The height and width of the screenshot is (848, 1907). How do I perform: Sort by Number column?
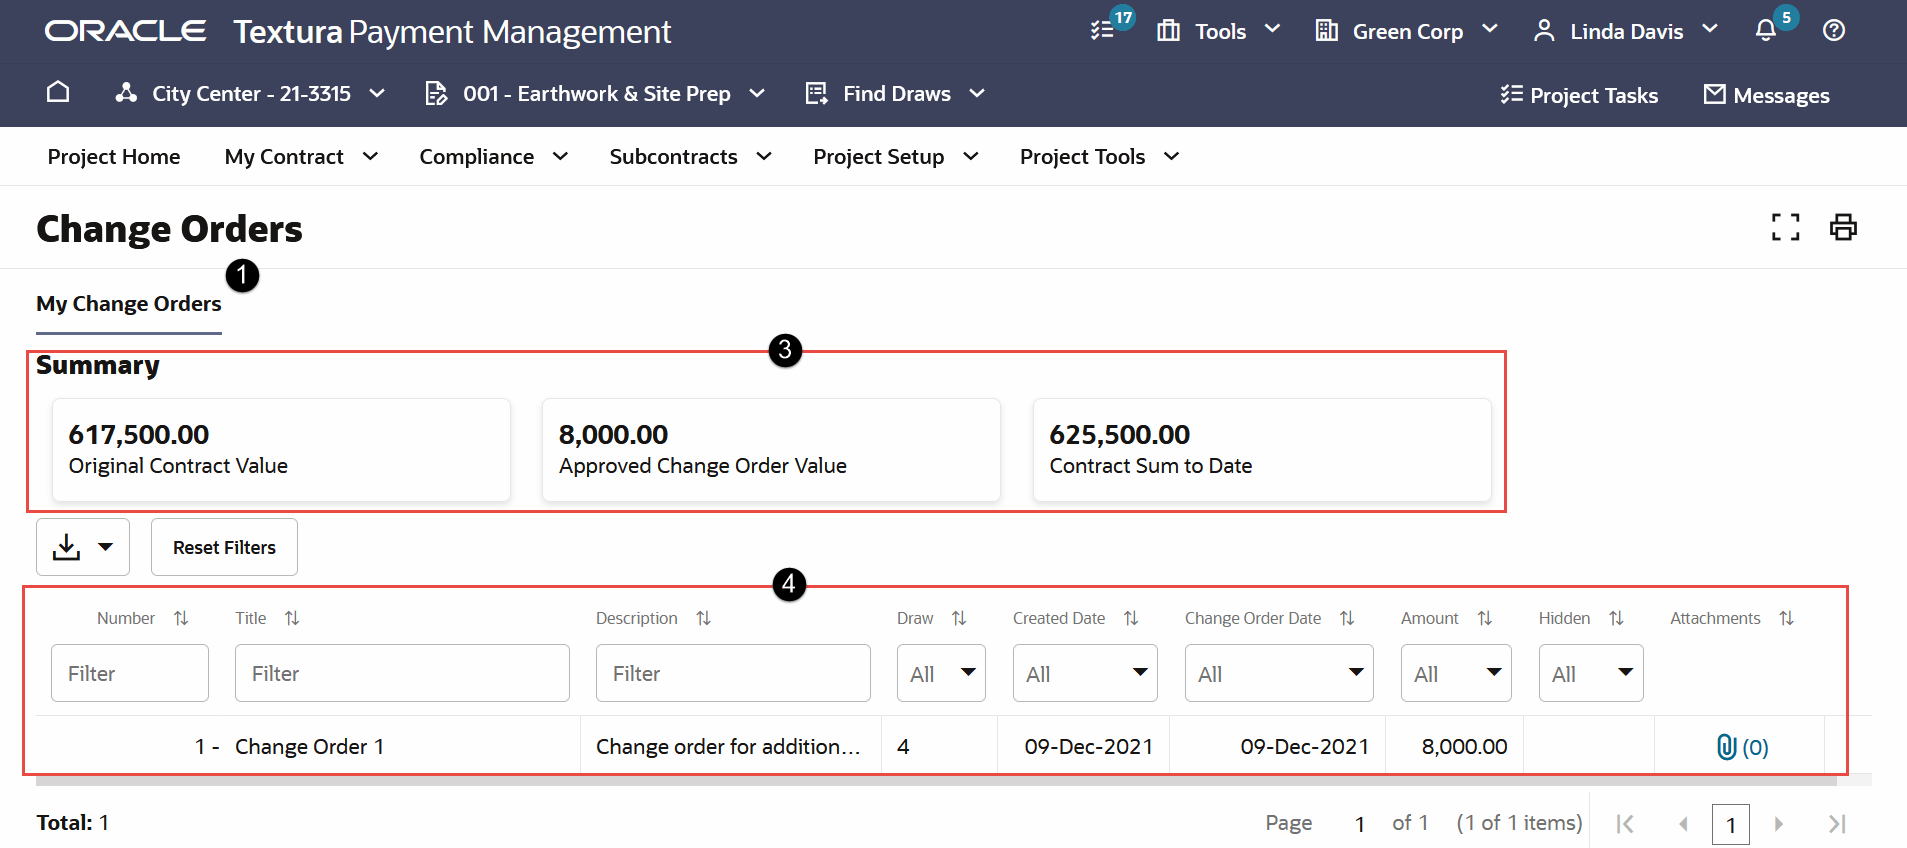point(181,618)
